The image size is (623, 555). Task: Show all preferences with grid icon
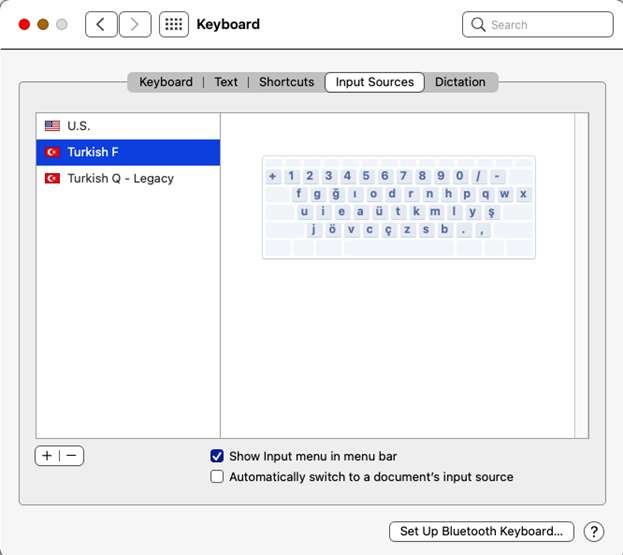tap(174, 25)
